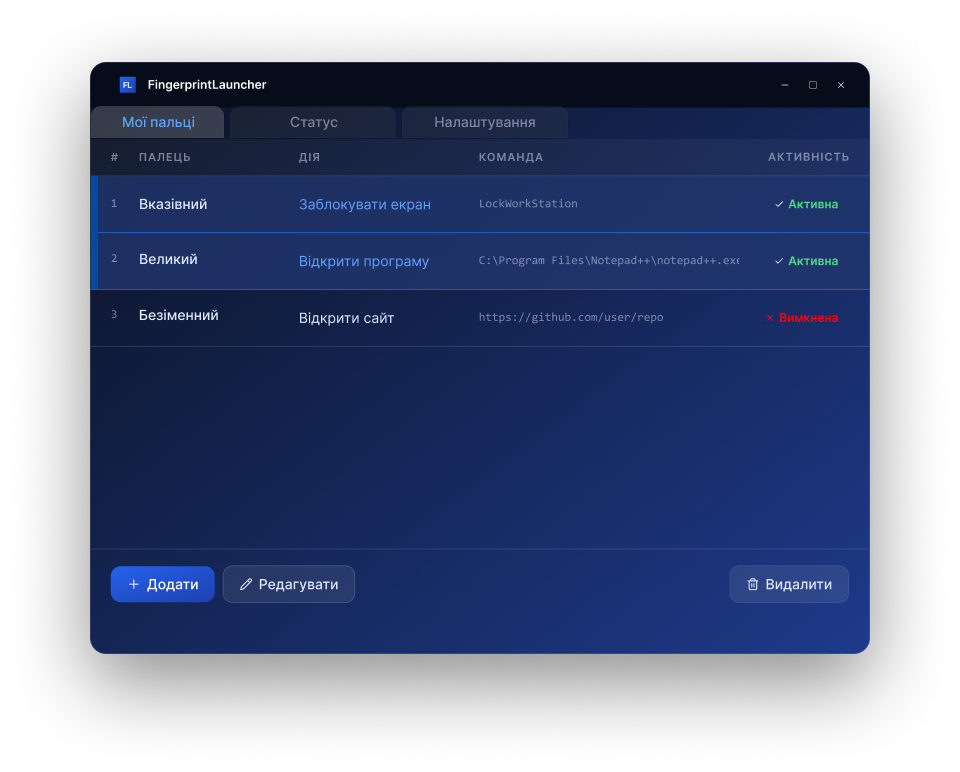This screenshot has width=960, height=772.
Task: Minimize the FingerprintLauncher window
Action: (785, 85)
